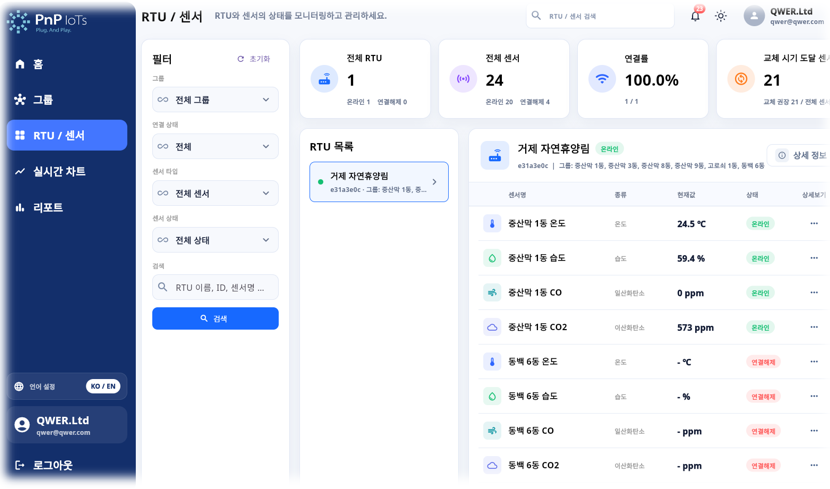The height and width of the screenshot is (489, 830).
Task: Toggle the KO / EN language switch
Action: [103, 386]
